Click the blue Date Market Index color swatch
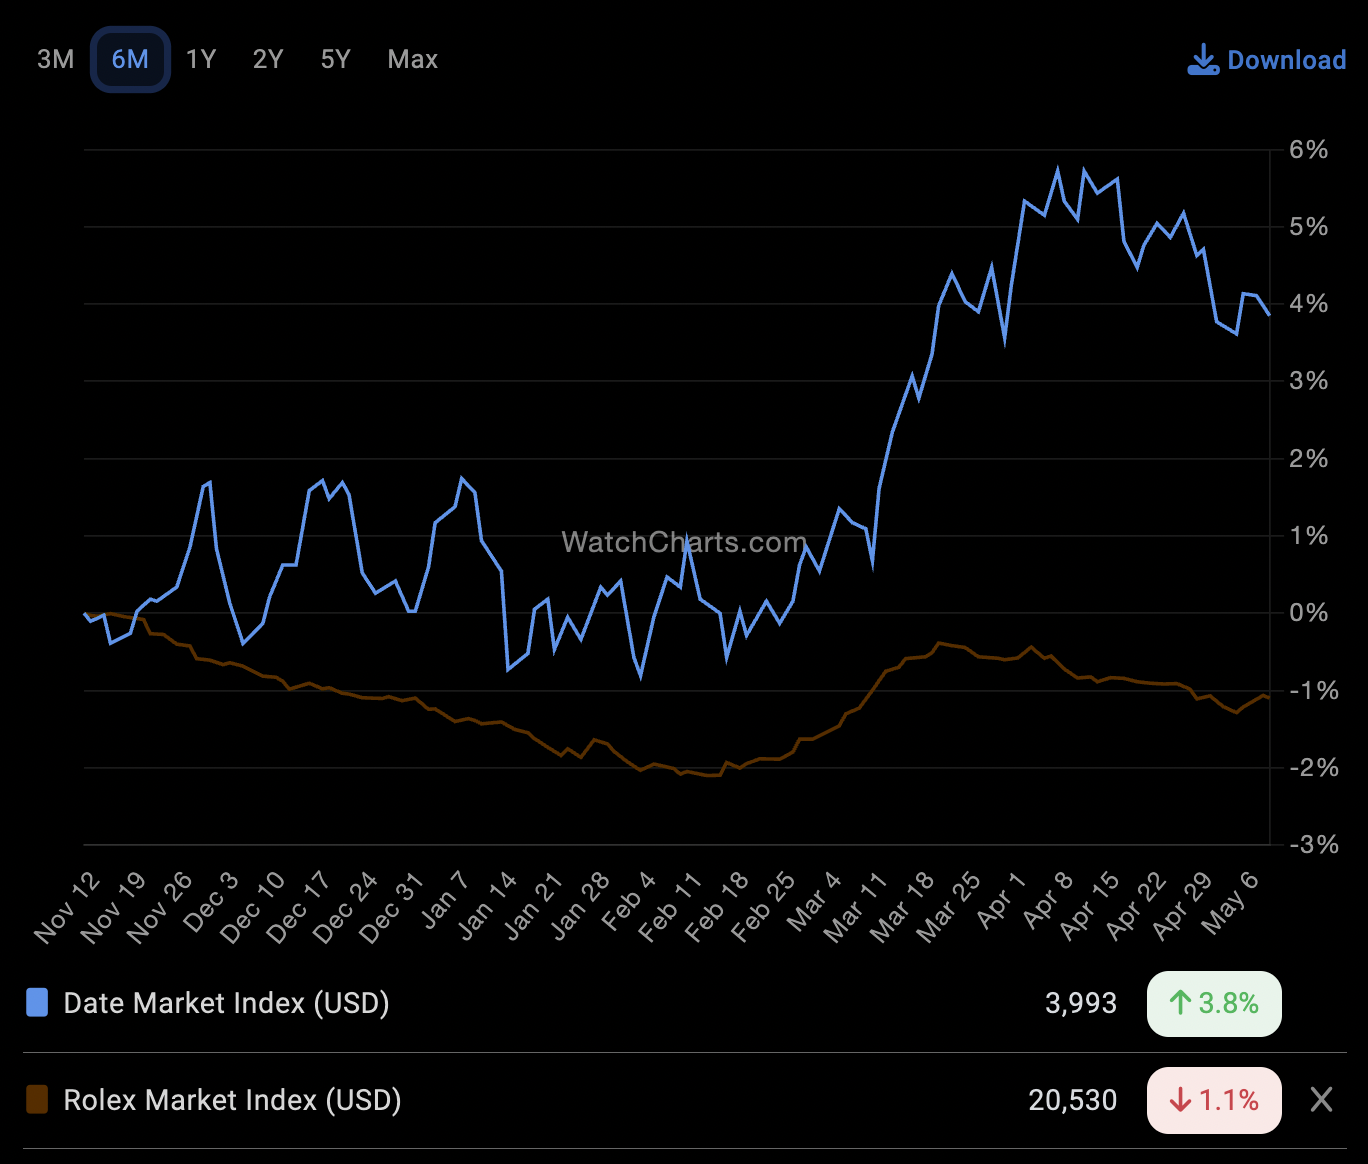 click(37, 1003)
